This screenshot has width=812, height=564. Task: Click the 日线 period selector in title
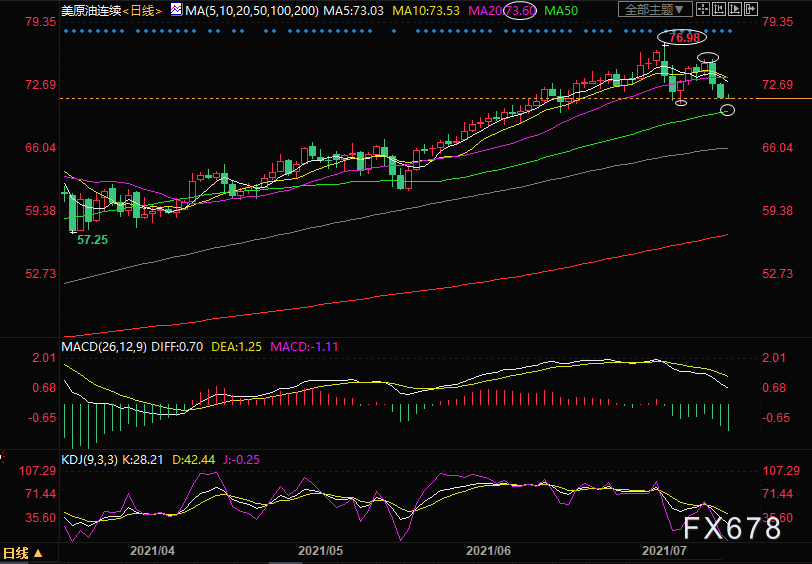(x=142, y=10)
